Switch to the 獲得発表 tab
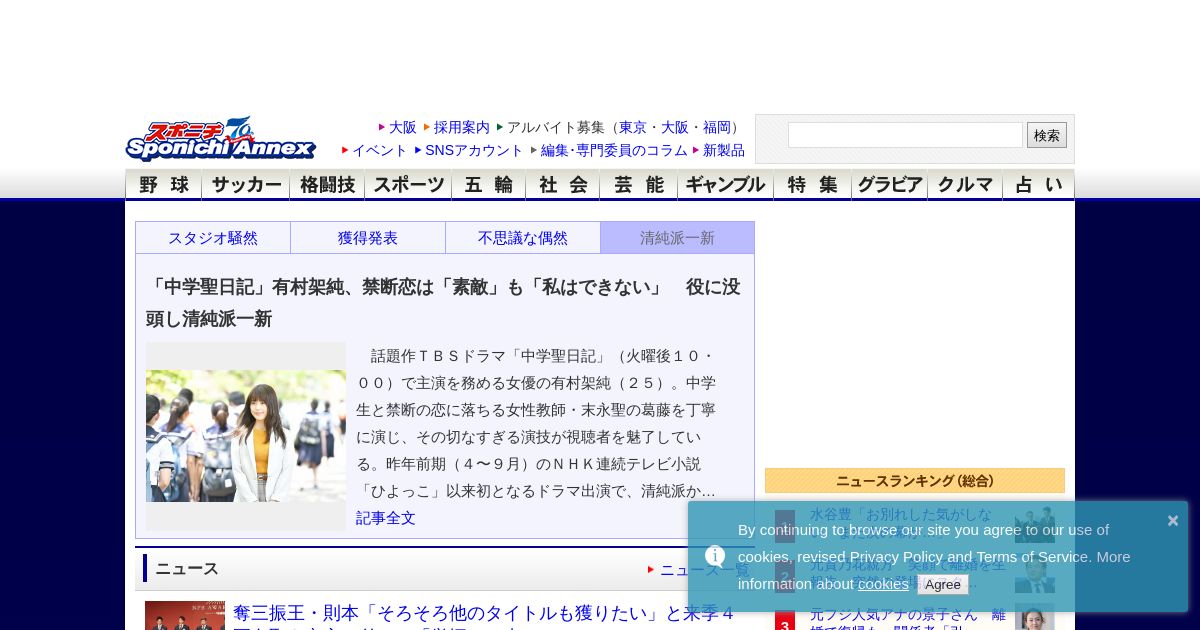Screen dimensions: 1200x630 click(x=368, y=238)
